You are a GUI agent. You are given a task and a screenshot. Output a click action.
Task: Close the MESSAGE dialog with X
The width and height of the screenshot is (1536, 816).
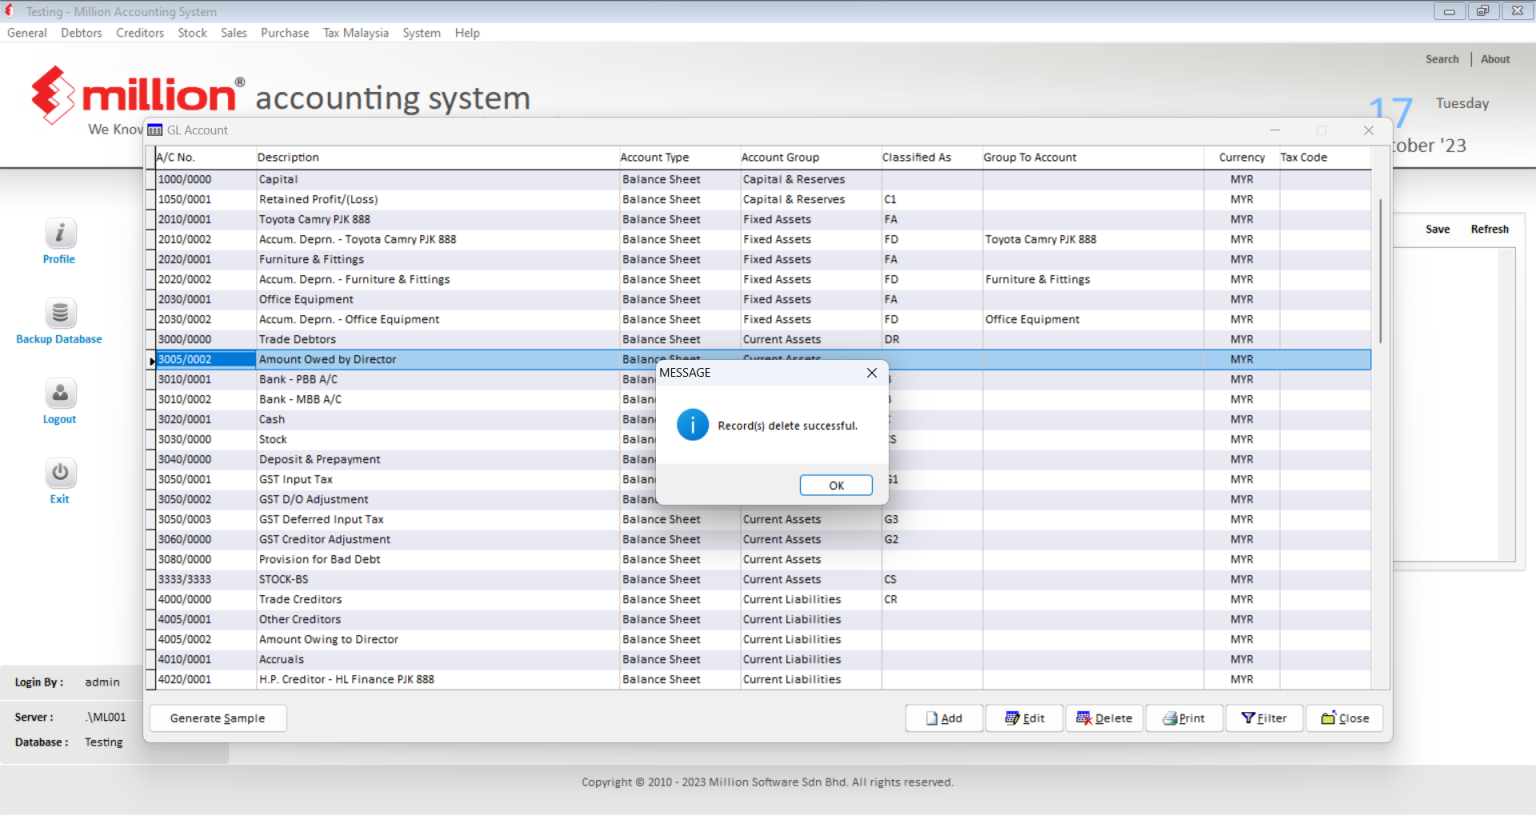[872, 373]
